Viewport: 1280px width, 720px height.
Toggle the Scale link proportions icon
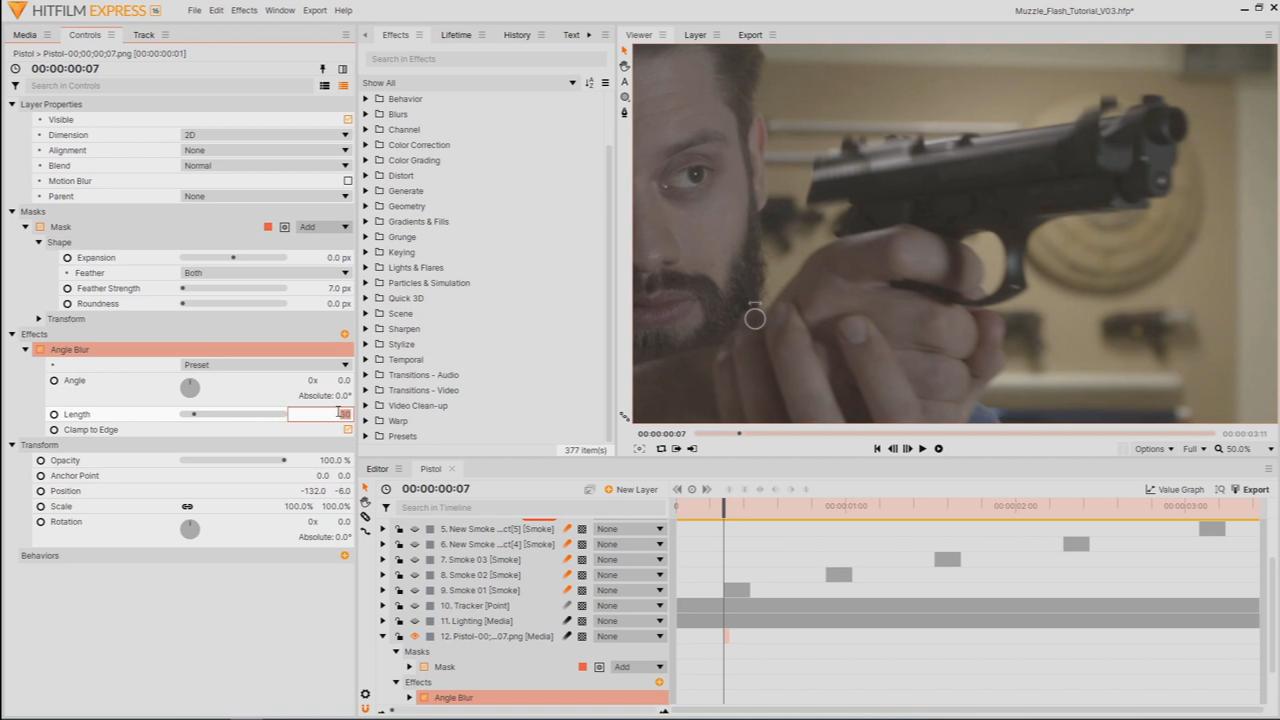[x=187, y=506]
